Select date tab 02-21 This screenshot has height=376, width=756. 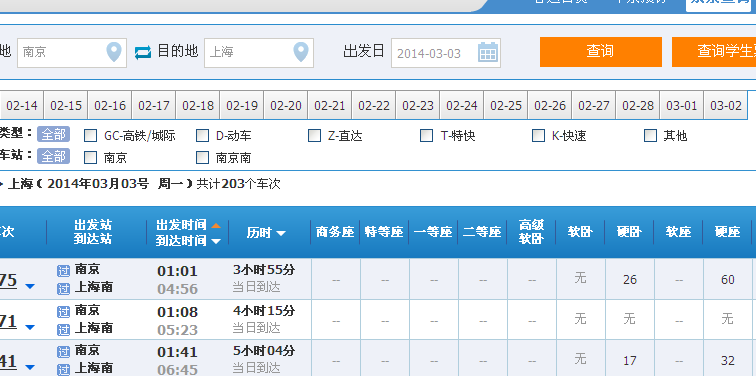click(330, 106)
